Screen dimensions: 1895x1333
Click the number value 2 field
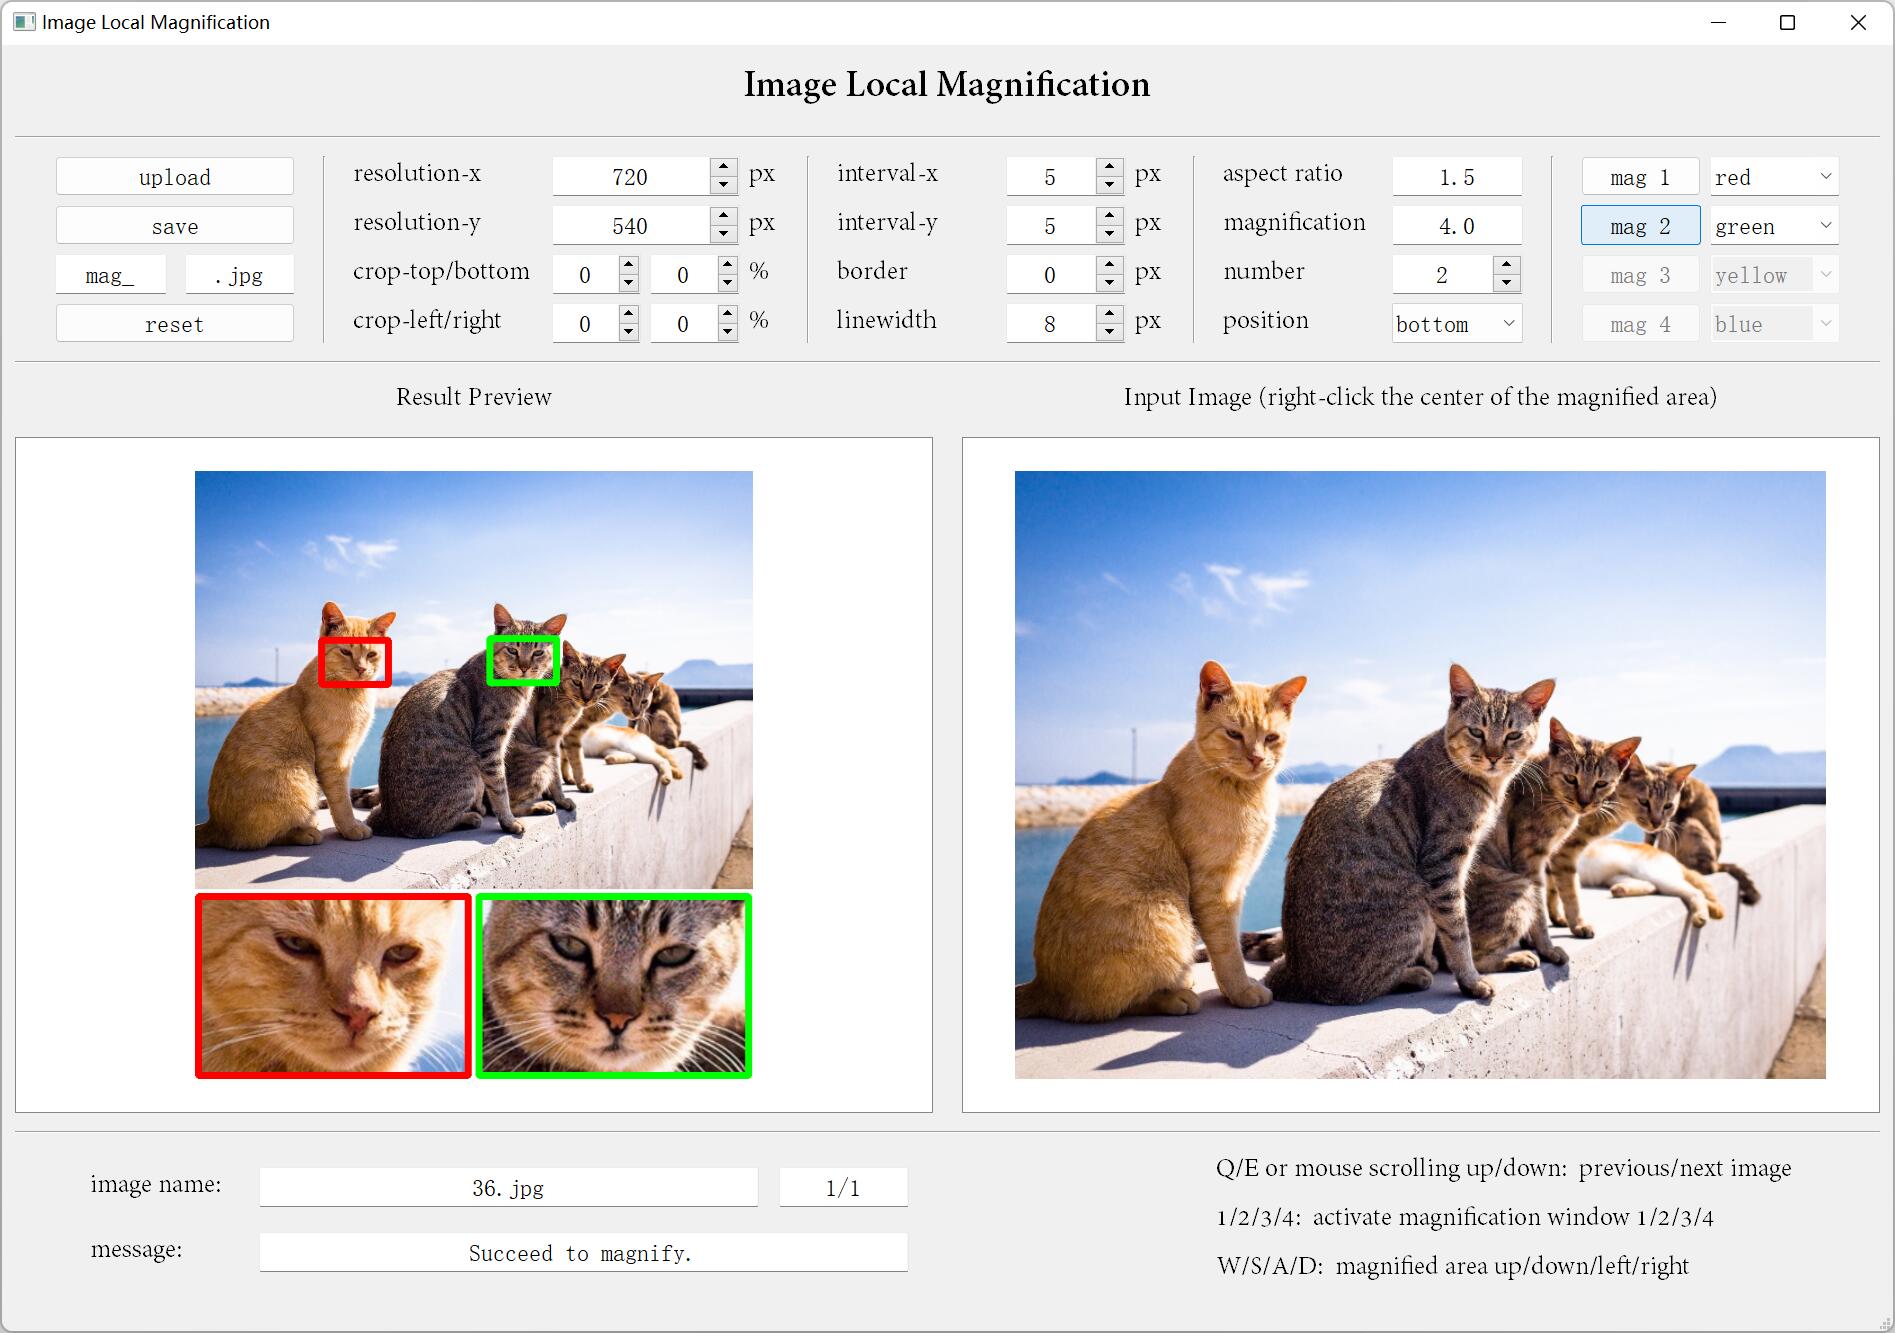point(1443,275)
